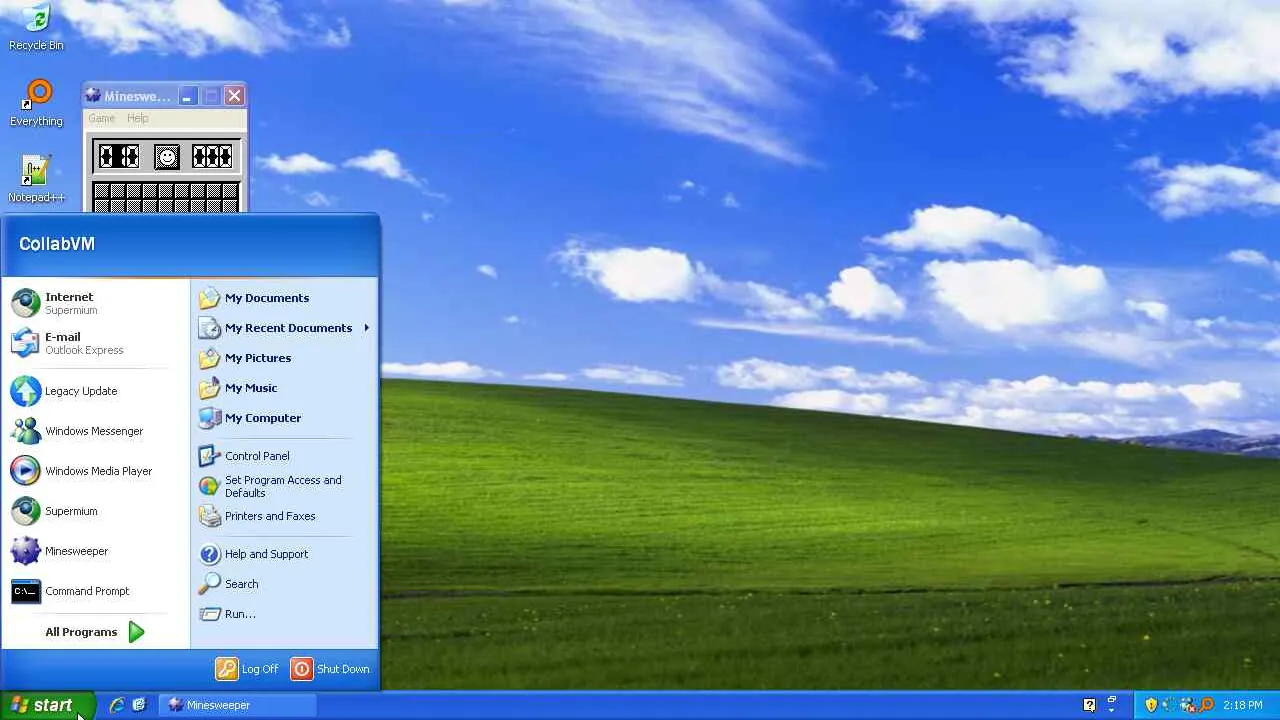Open Windows Messenger in the Start menu
This screenshot has height=720, width=1280.
click(96, 431)
